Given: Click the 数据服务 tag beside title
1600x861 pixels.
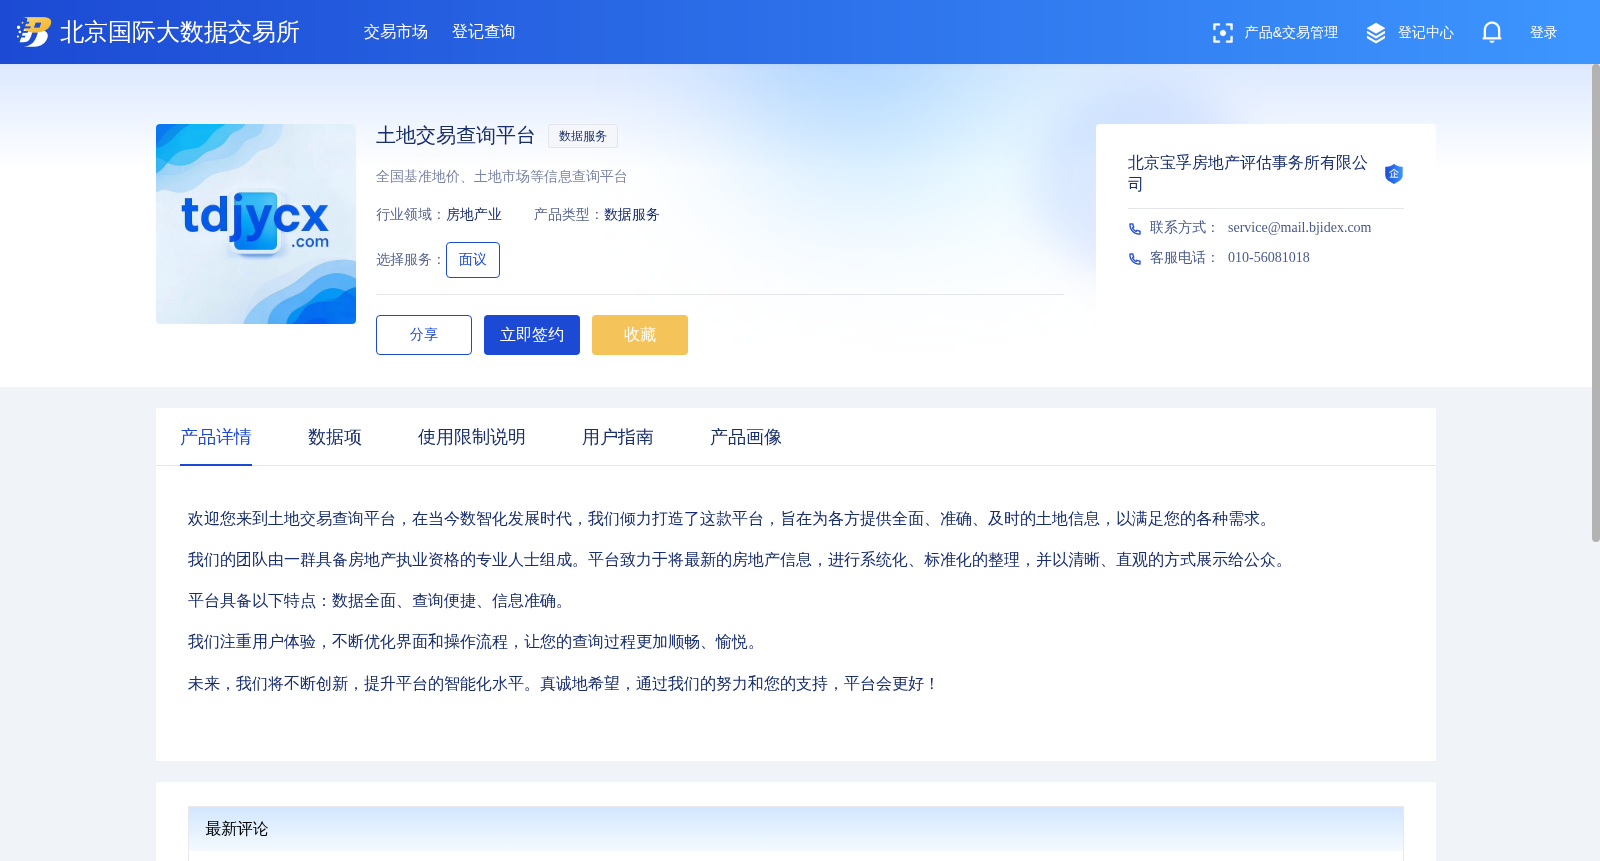Looking at the screenshot, I should pos(583,136).
